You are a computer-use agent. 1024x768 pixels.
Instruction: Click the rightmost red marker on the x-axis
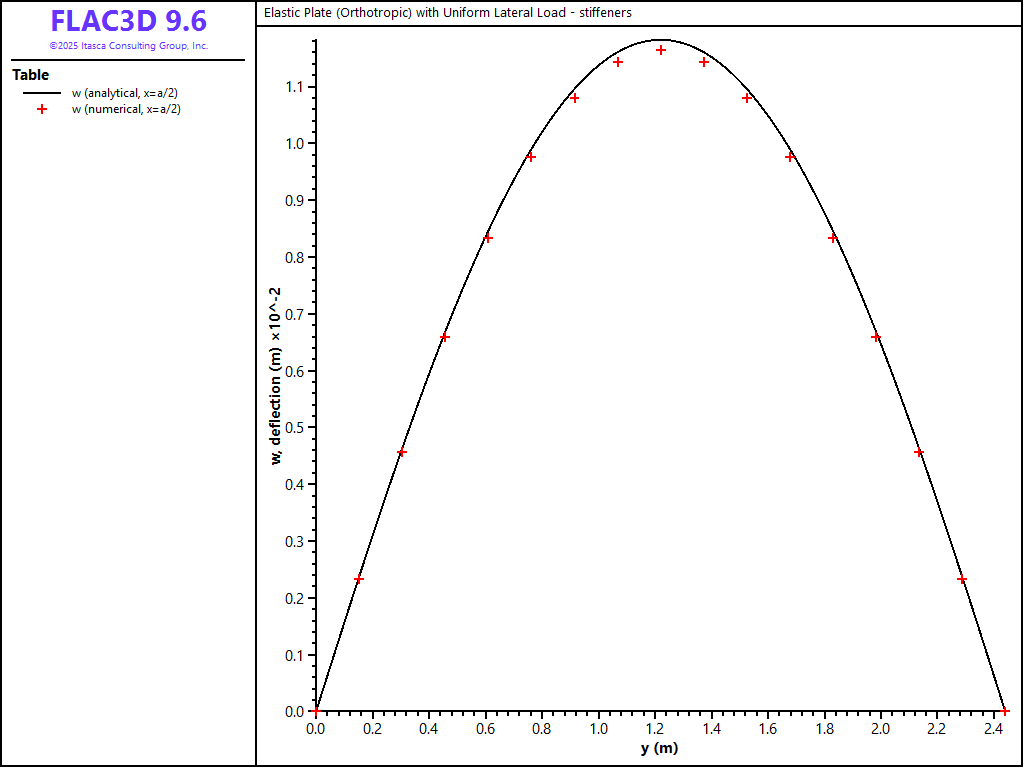tap(1005, 711)
